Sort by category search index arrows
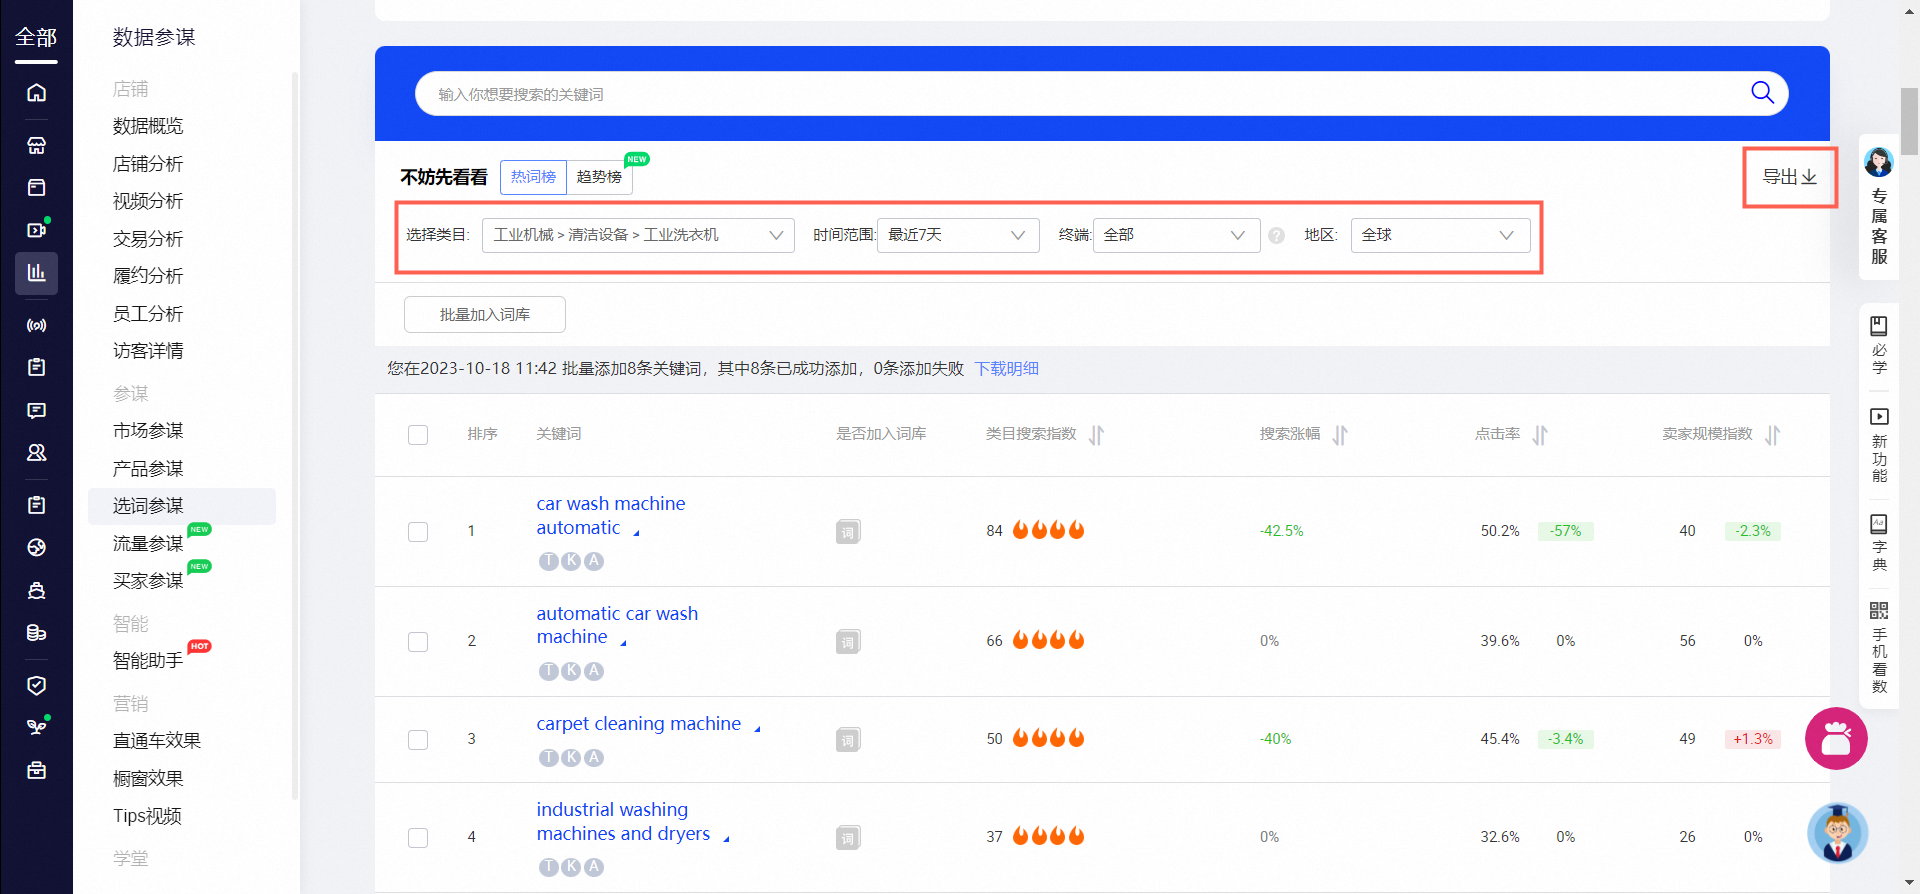 [x=1096, y=435]
